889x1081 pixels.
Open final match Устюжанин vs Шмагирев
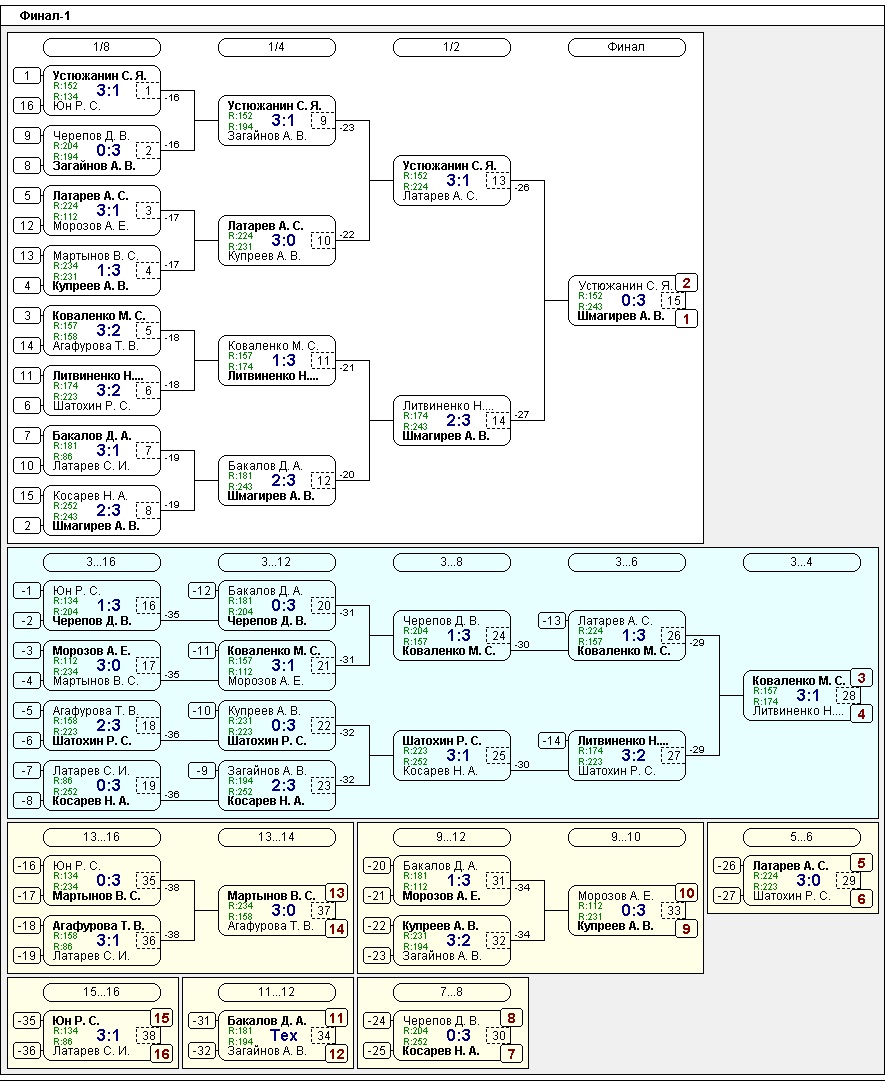coord(627,301)
